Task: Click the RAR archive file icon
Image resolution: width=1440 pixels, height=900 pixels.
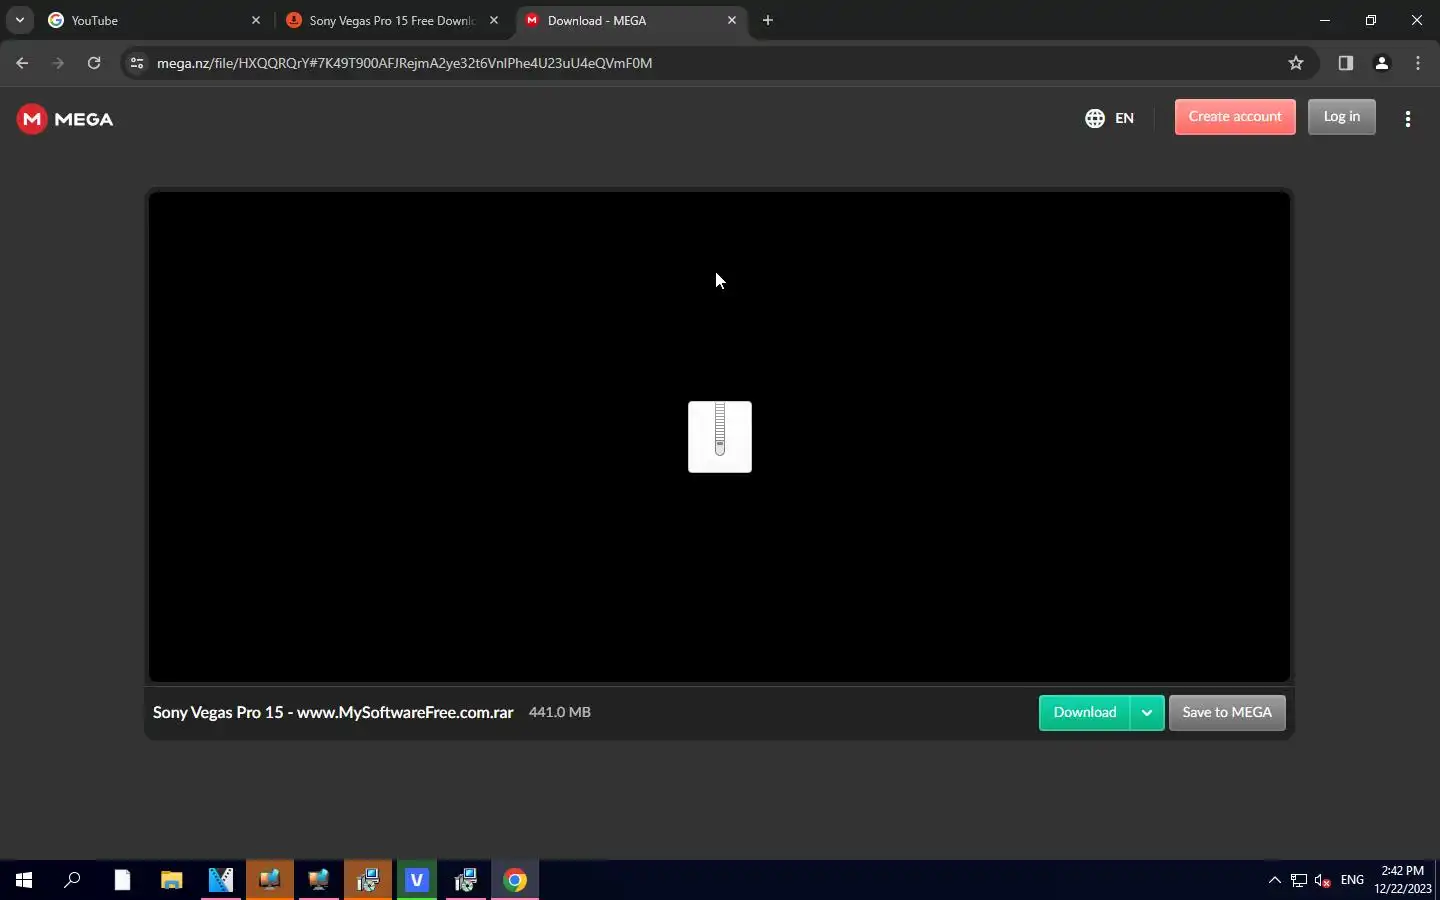Action: 720,437
